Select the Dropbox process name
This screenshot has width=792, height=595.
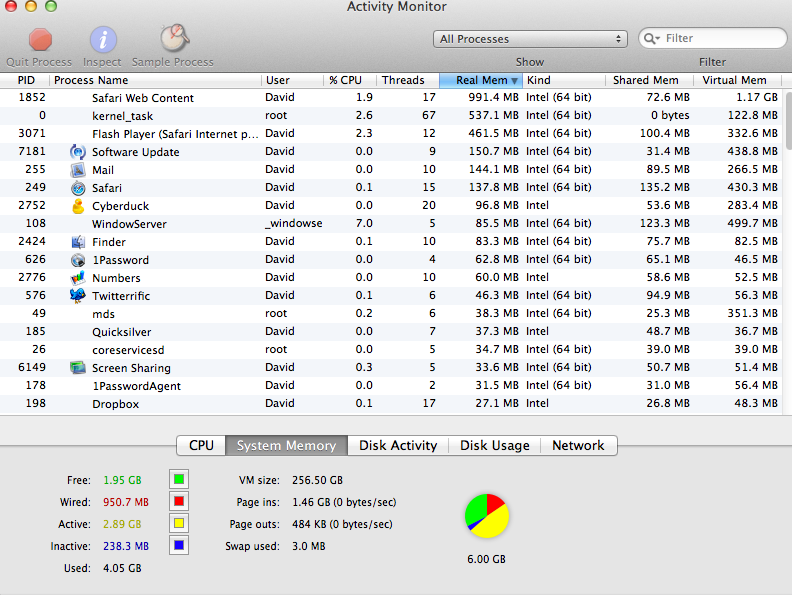[x=115, y=404]
